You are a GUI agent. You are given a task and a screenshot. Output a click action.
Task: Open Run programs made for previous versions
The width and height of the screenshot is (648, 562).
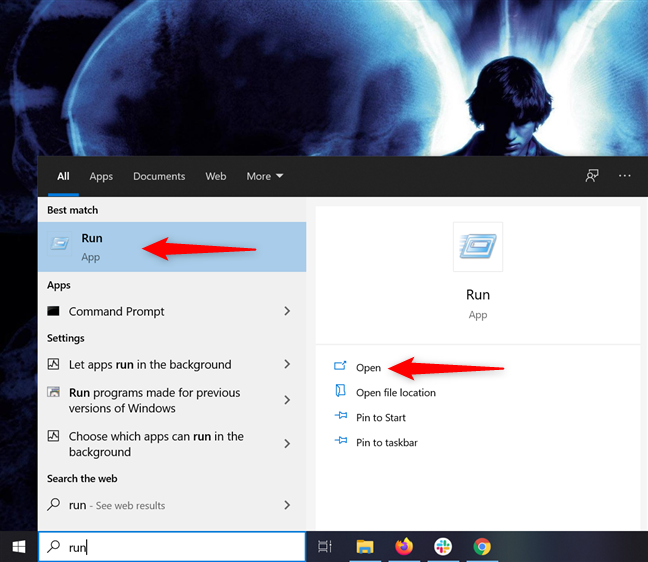172,400
